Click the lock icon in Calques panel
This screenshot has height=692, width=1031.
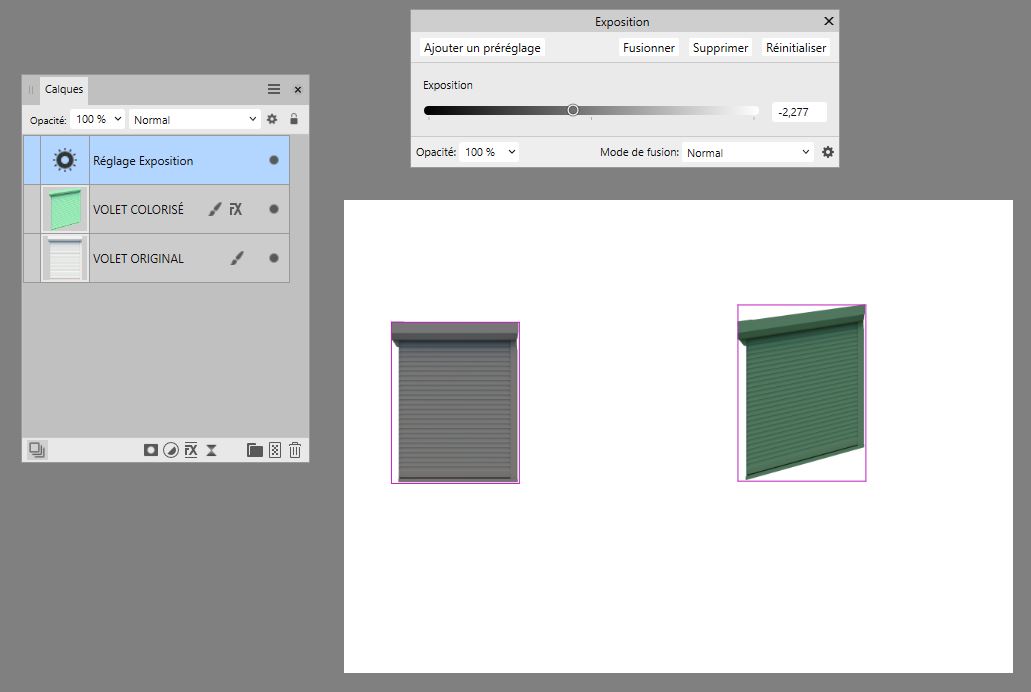coord(294,119)
